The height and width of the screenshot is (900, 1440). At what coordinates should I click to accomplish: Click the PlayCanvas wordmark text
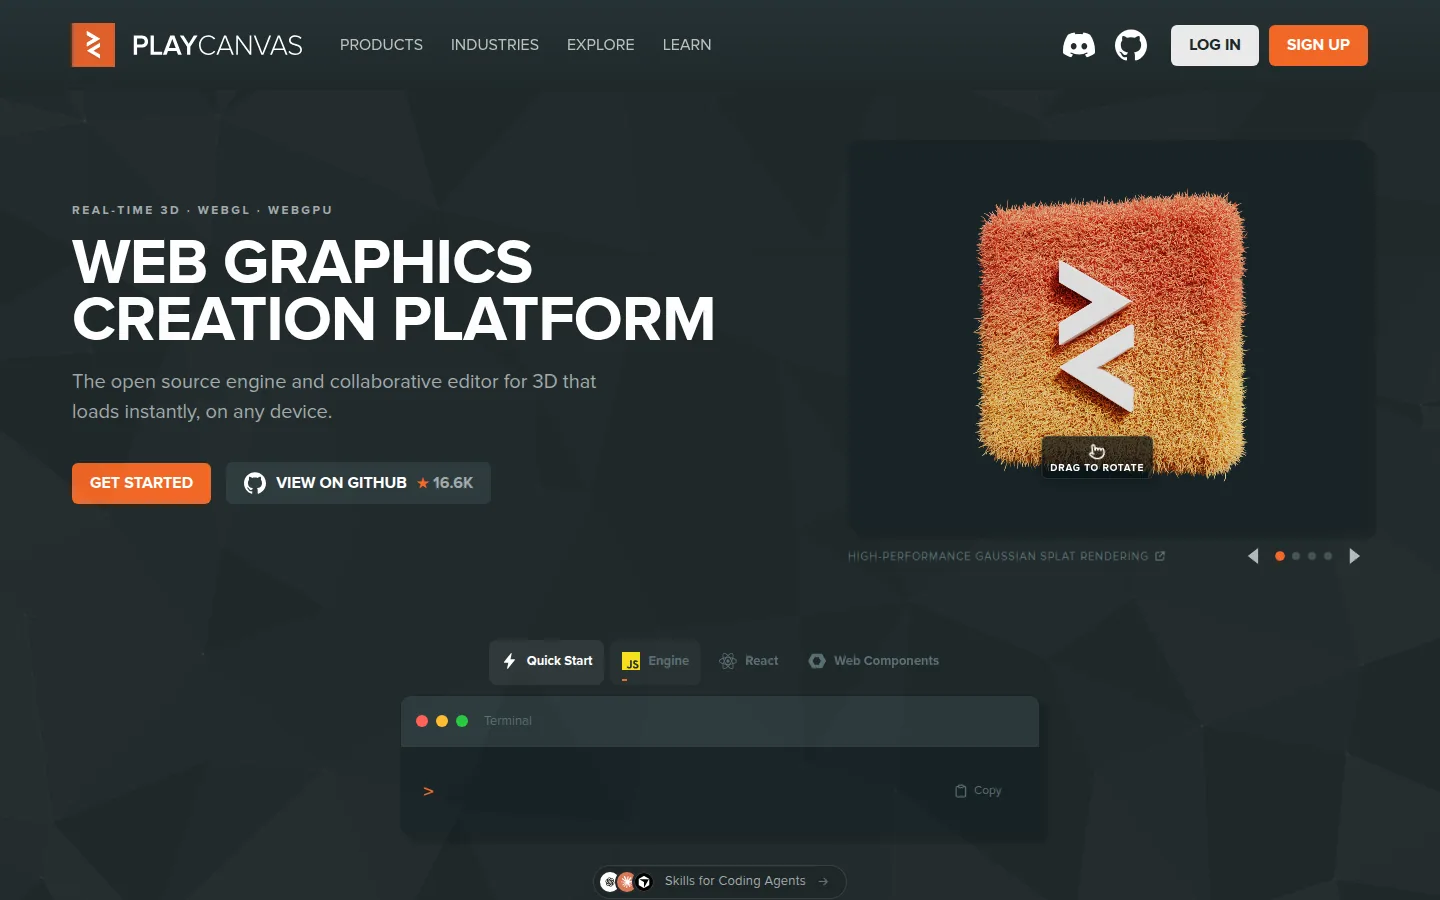(x=217, y=45)
